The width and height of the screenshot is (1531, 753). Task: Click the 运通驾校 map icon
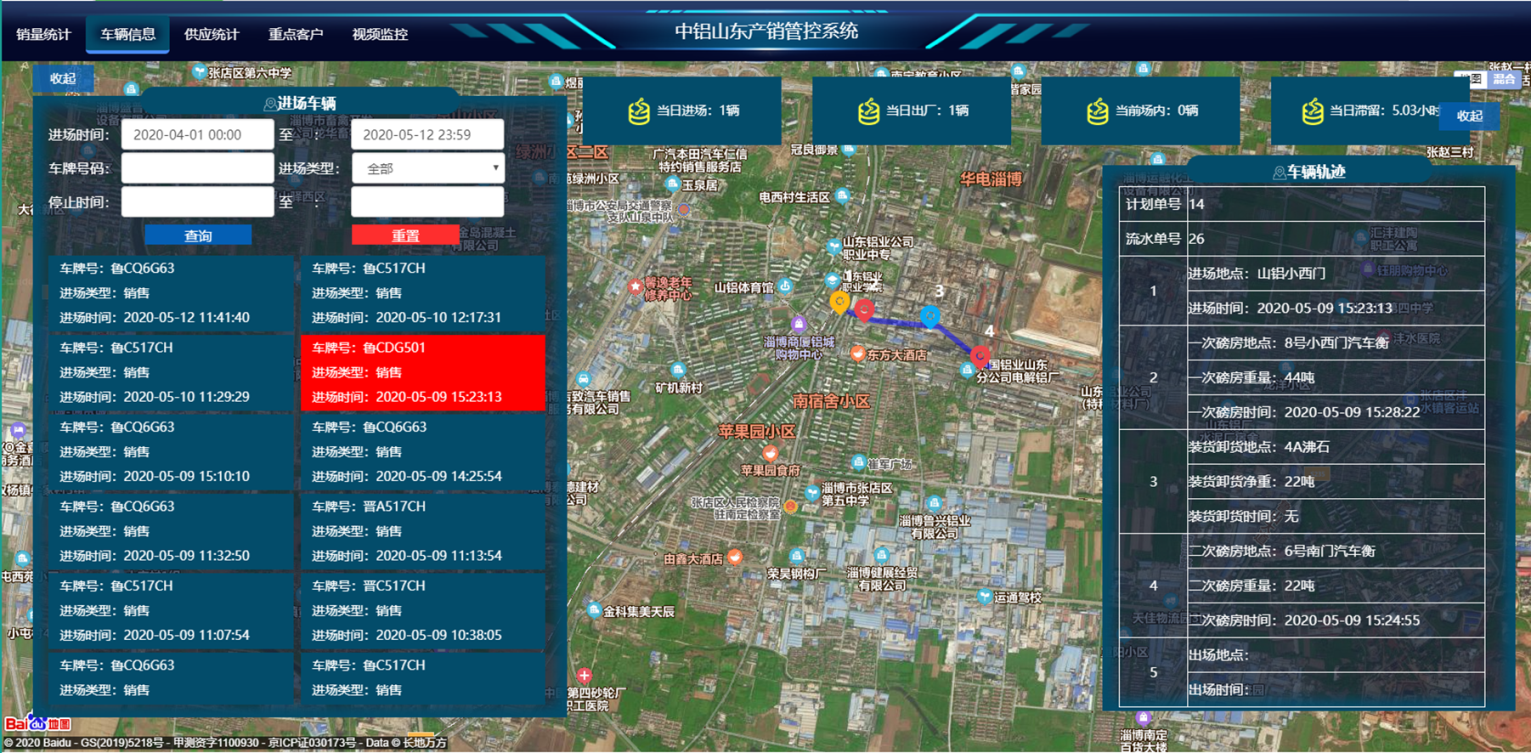point(985,597)
